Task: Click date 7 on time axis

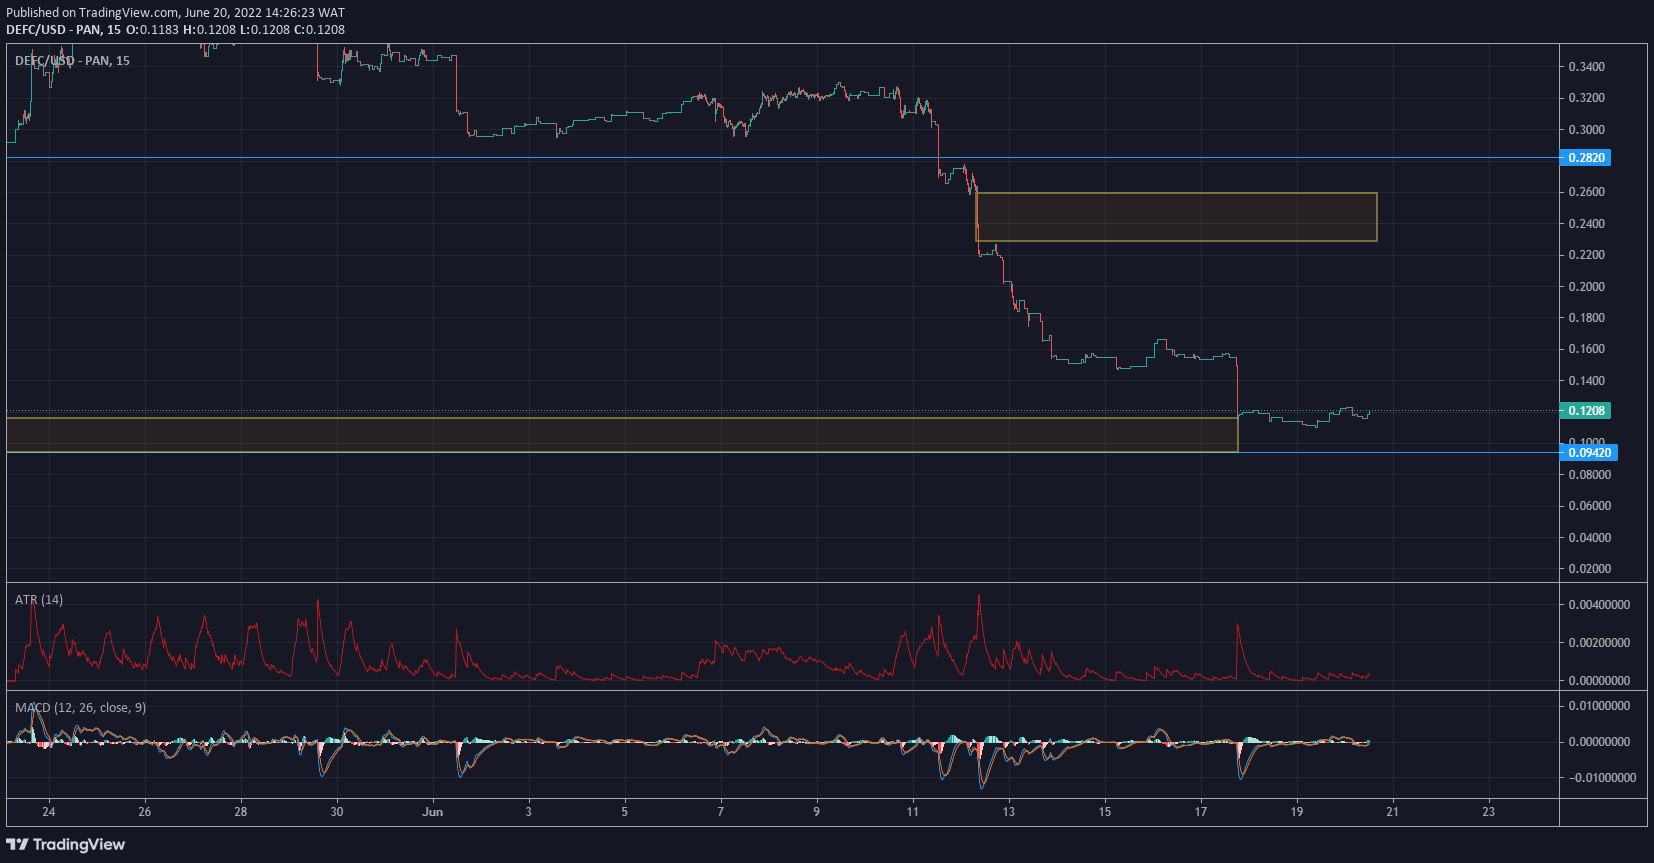Action: tap(721, 812)
